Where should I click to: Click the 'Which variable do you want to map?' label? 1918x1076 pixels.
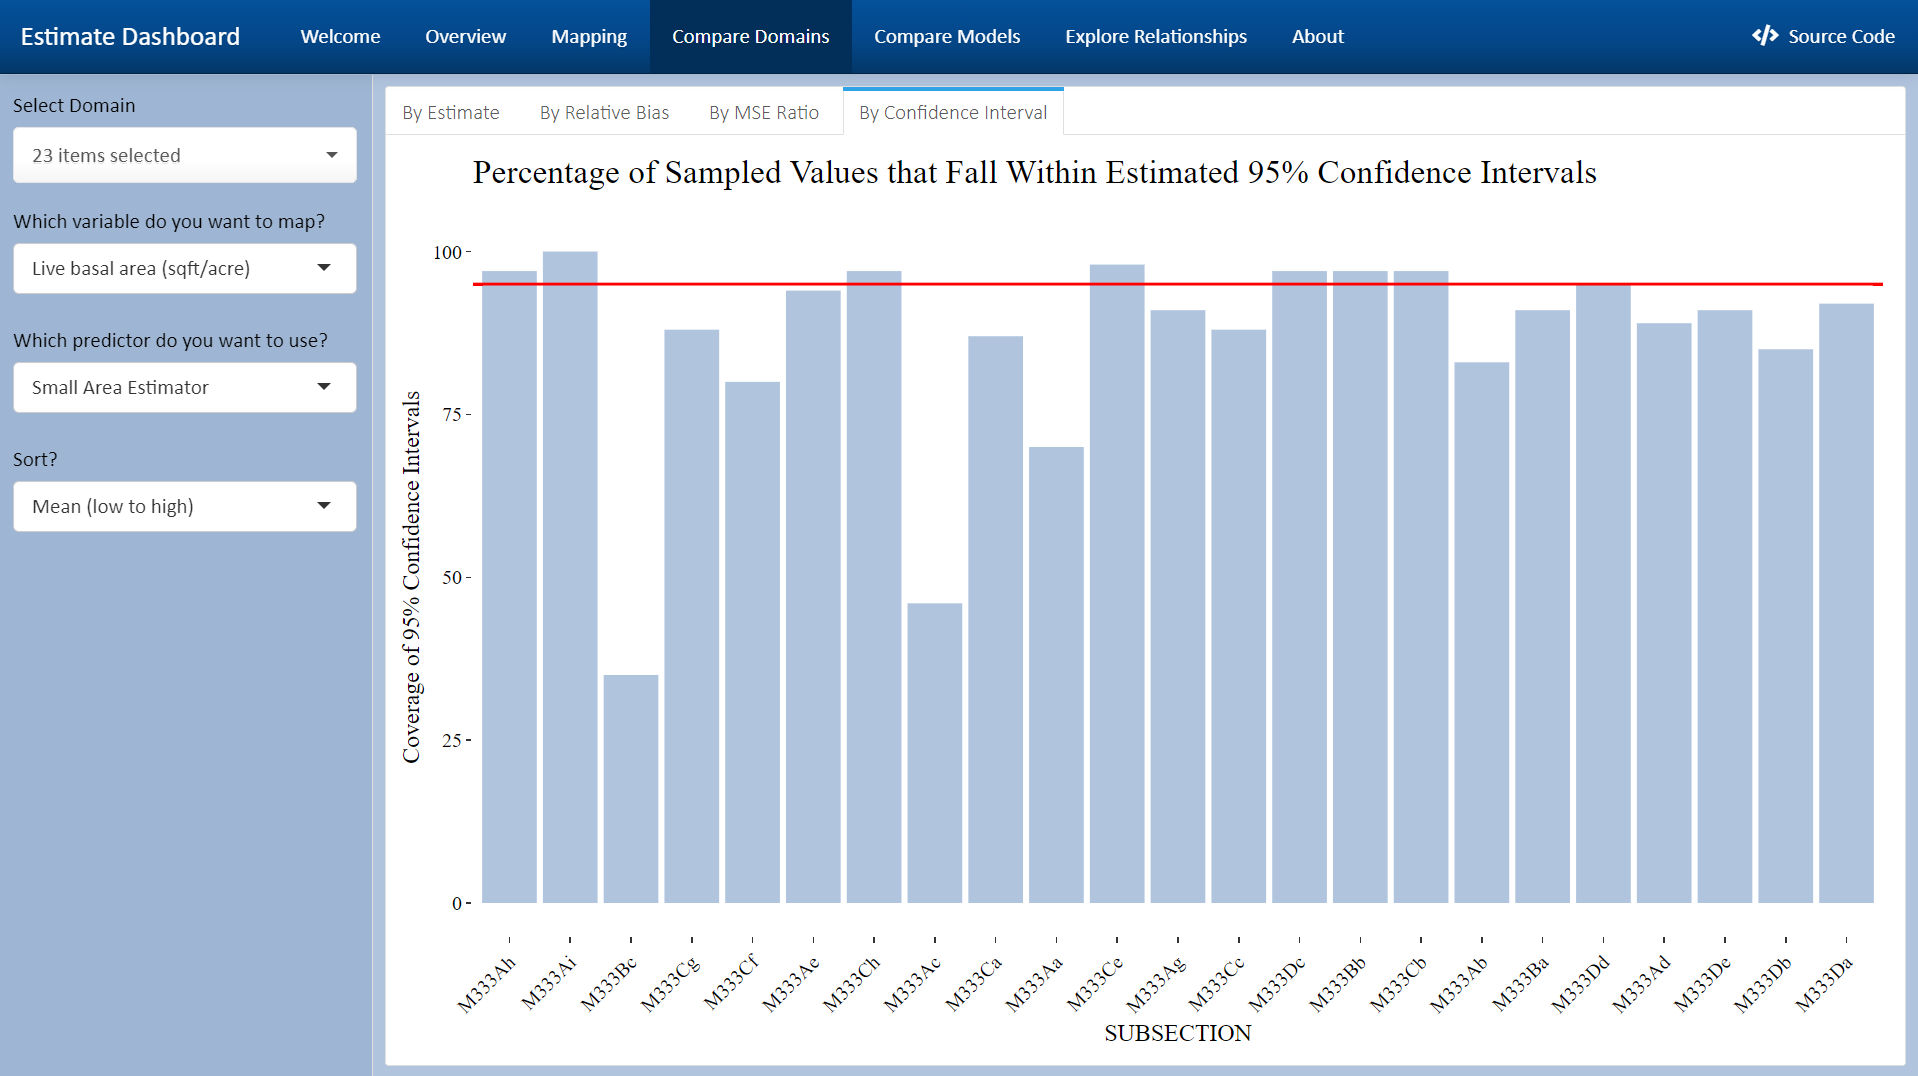169,221
